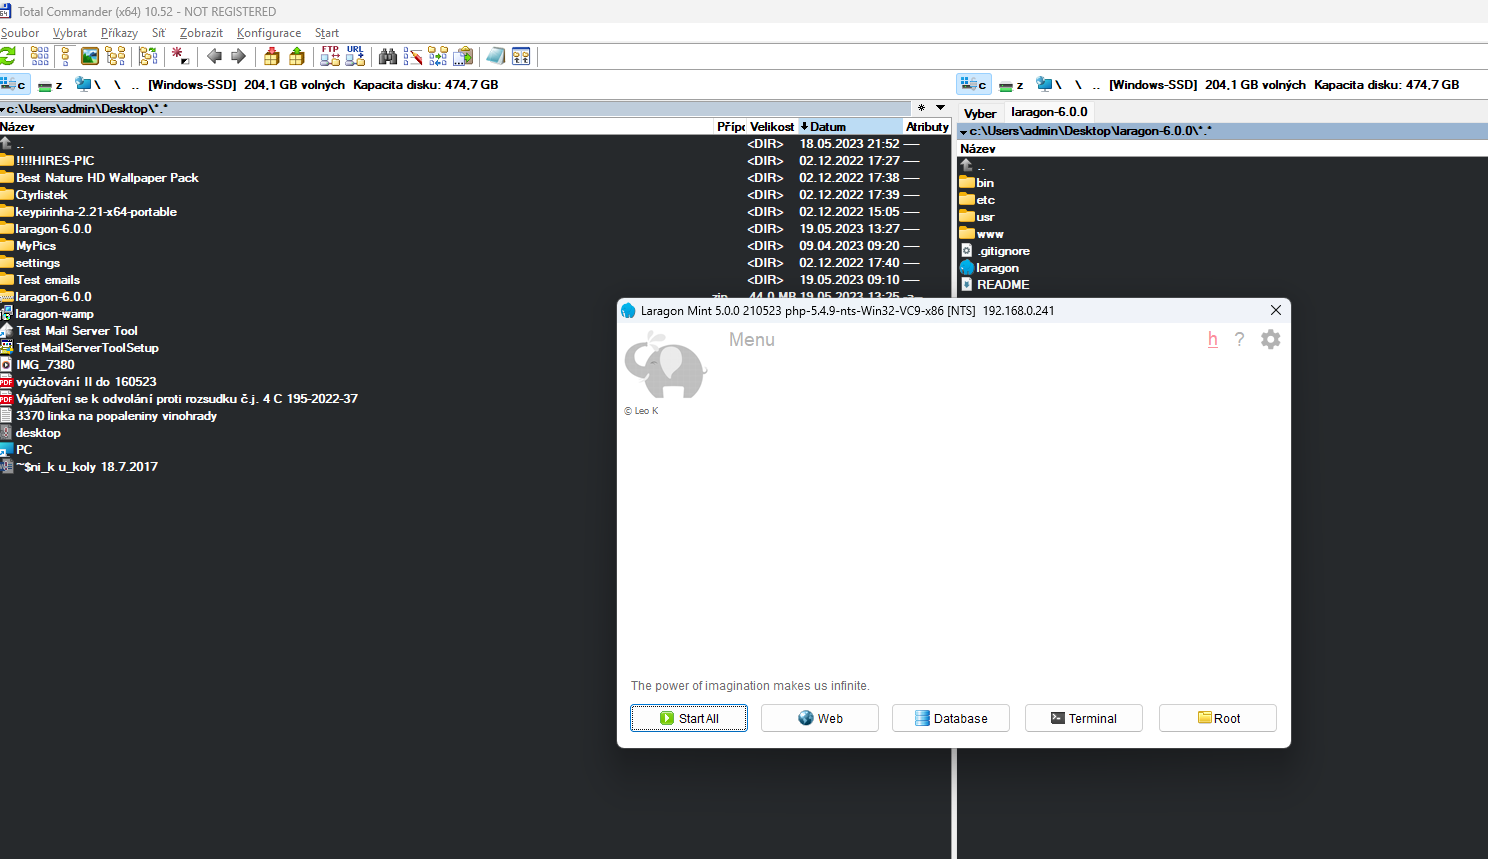Viewport: 1488px width, 859px height.
Task: Switch to laragon-6.0.0 tab in right panel
Action: 1049,112
